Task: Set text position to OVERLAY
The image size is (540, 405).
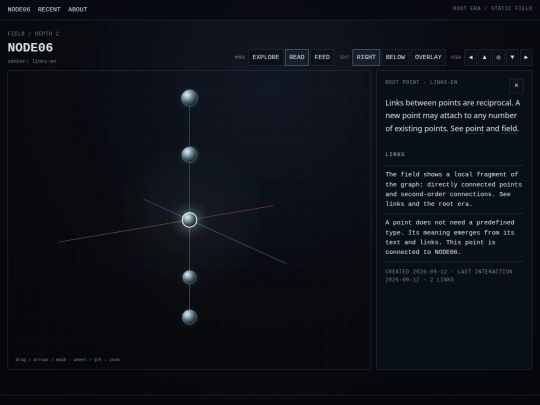Action: tap(428, 58)
